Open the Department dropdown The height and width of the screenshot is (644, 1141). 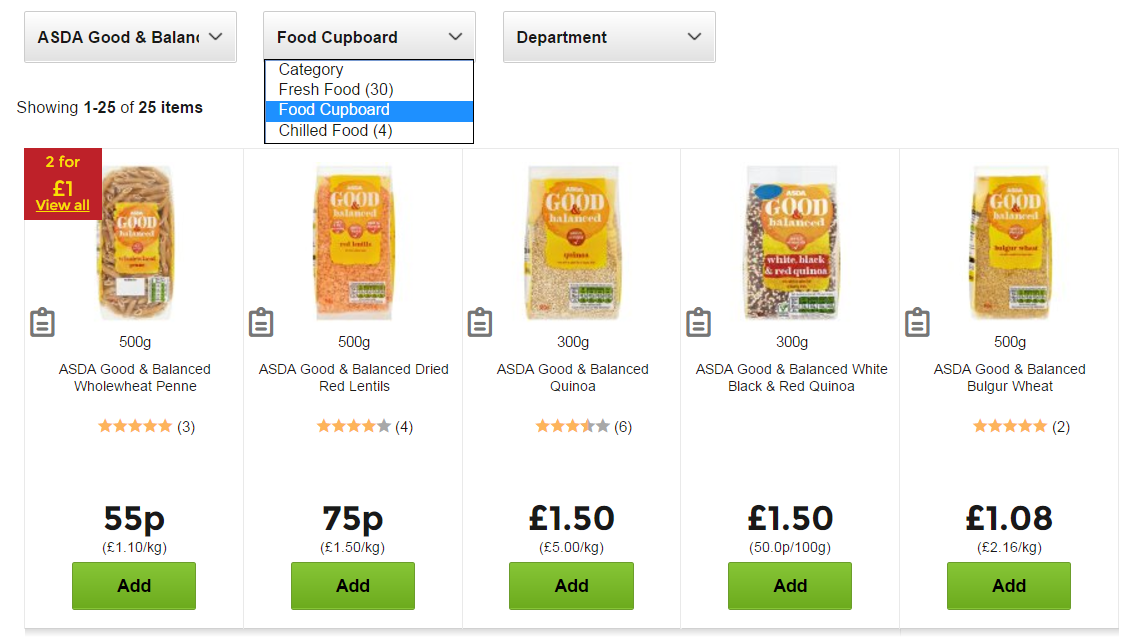click(608, 37)
